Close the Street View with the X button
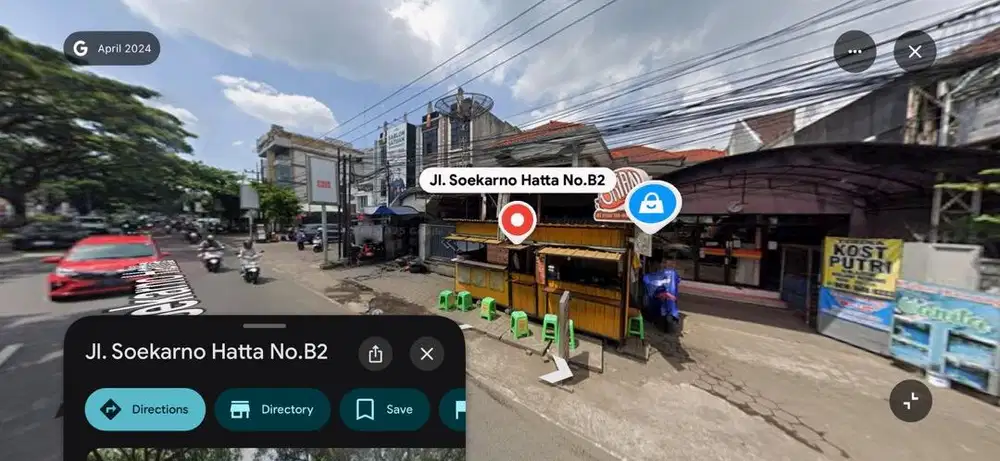Viewport: 1000px width, 461px height. [915, 51]
